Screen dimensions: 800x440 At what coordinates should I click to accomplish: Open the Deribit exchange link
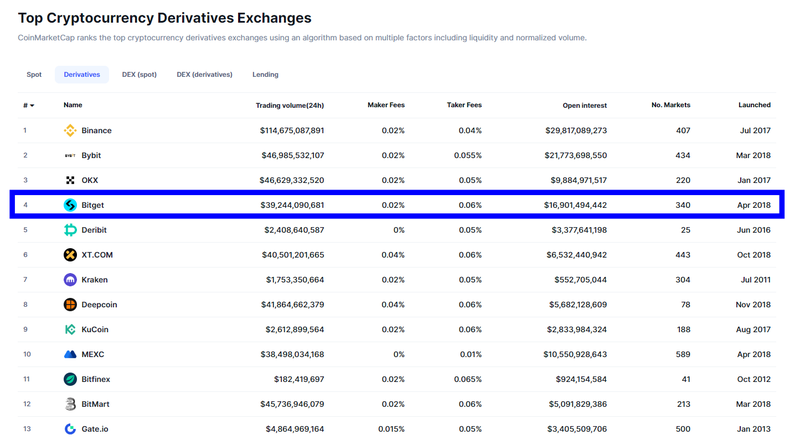pos(94,230)
